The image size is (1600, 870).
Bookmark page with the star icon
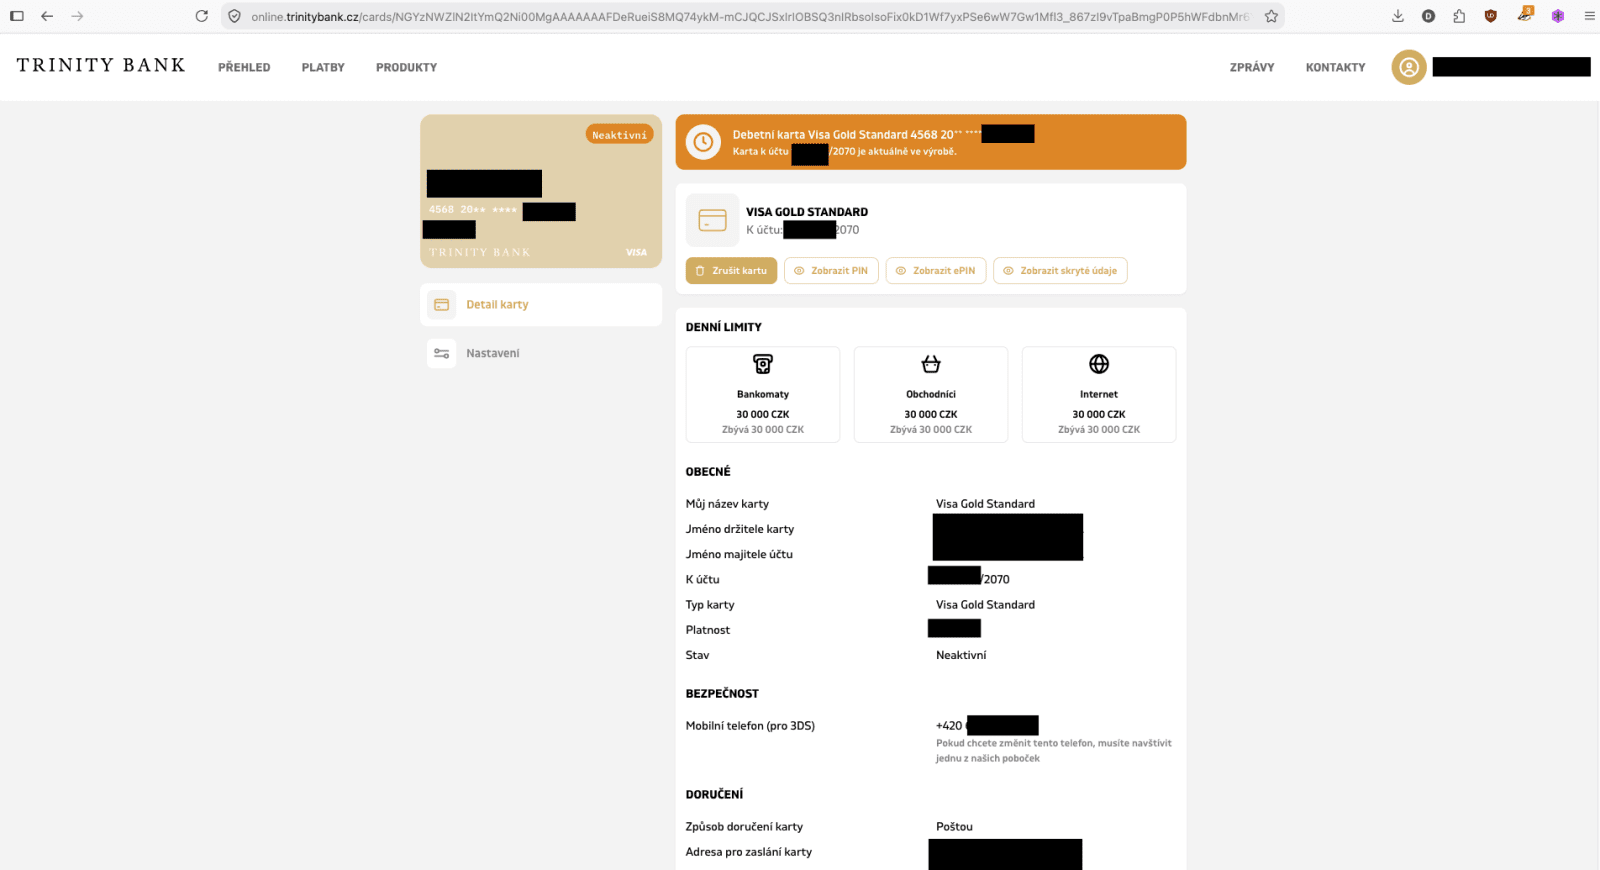point(1271,16)
